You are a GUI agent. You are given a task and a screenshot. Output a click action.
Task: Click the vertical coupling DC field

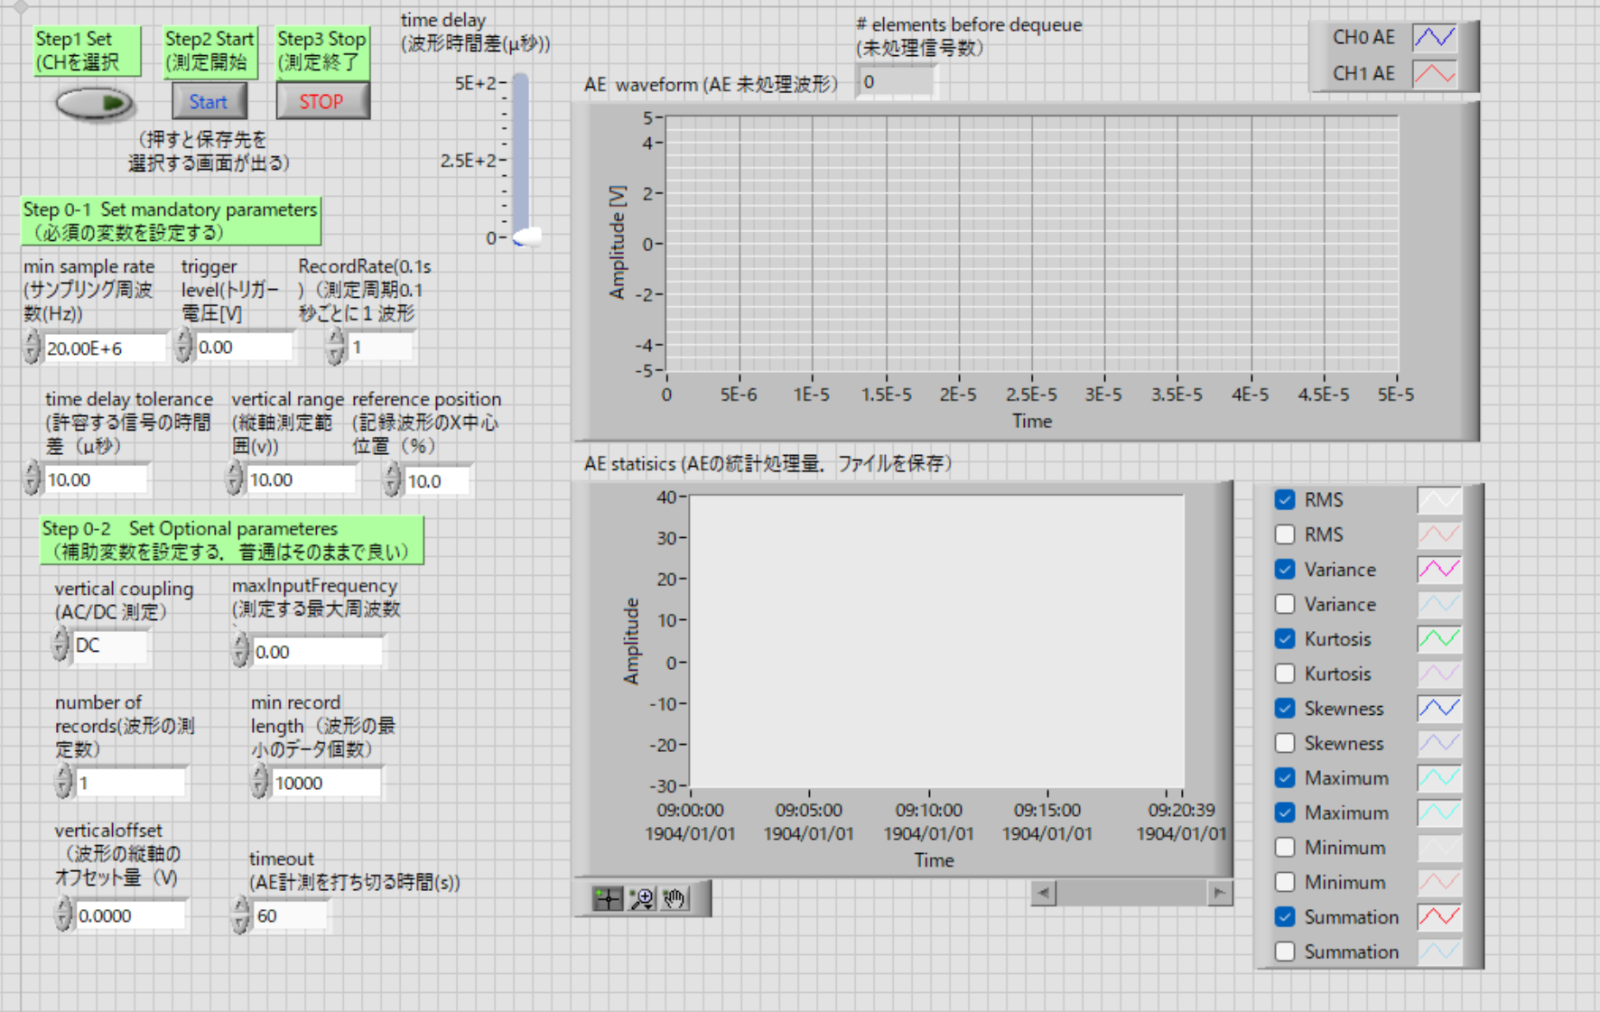click(x=110, y=646)
